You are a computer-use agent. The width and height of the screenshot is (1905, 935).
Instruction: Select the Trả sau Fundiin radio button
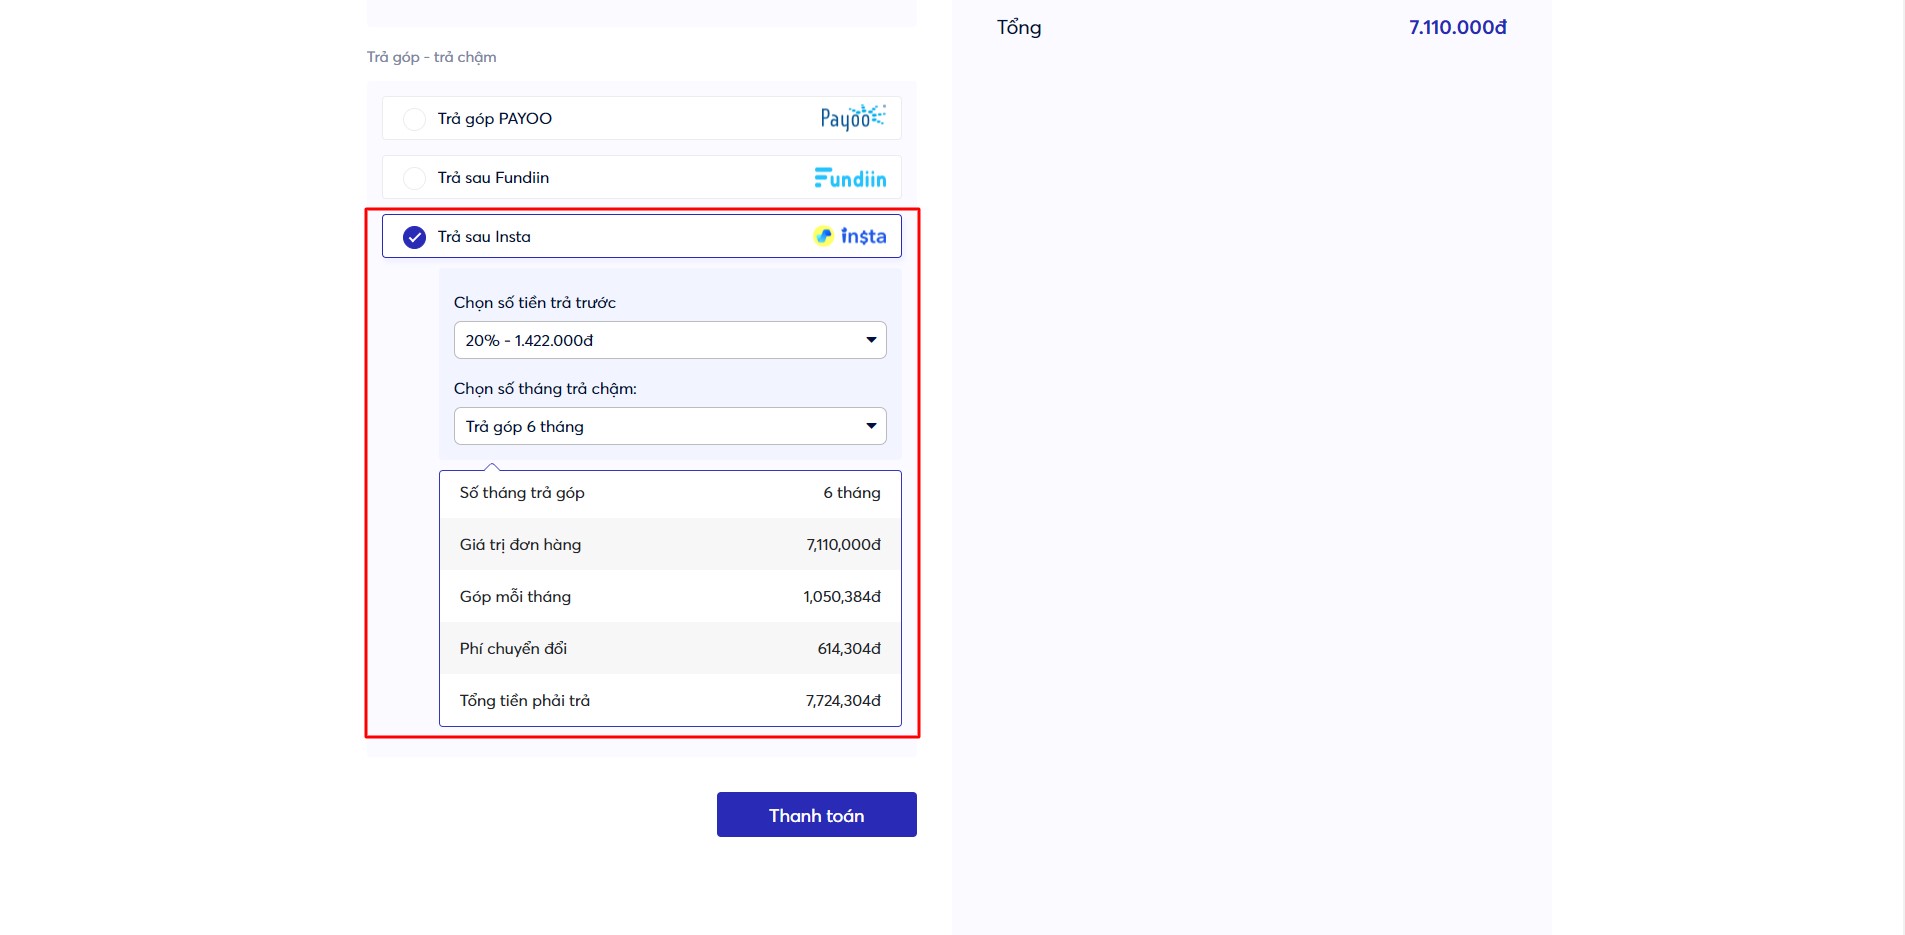414,178
